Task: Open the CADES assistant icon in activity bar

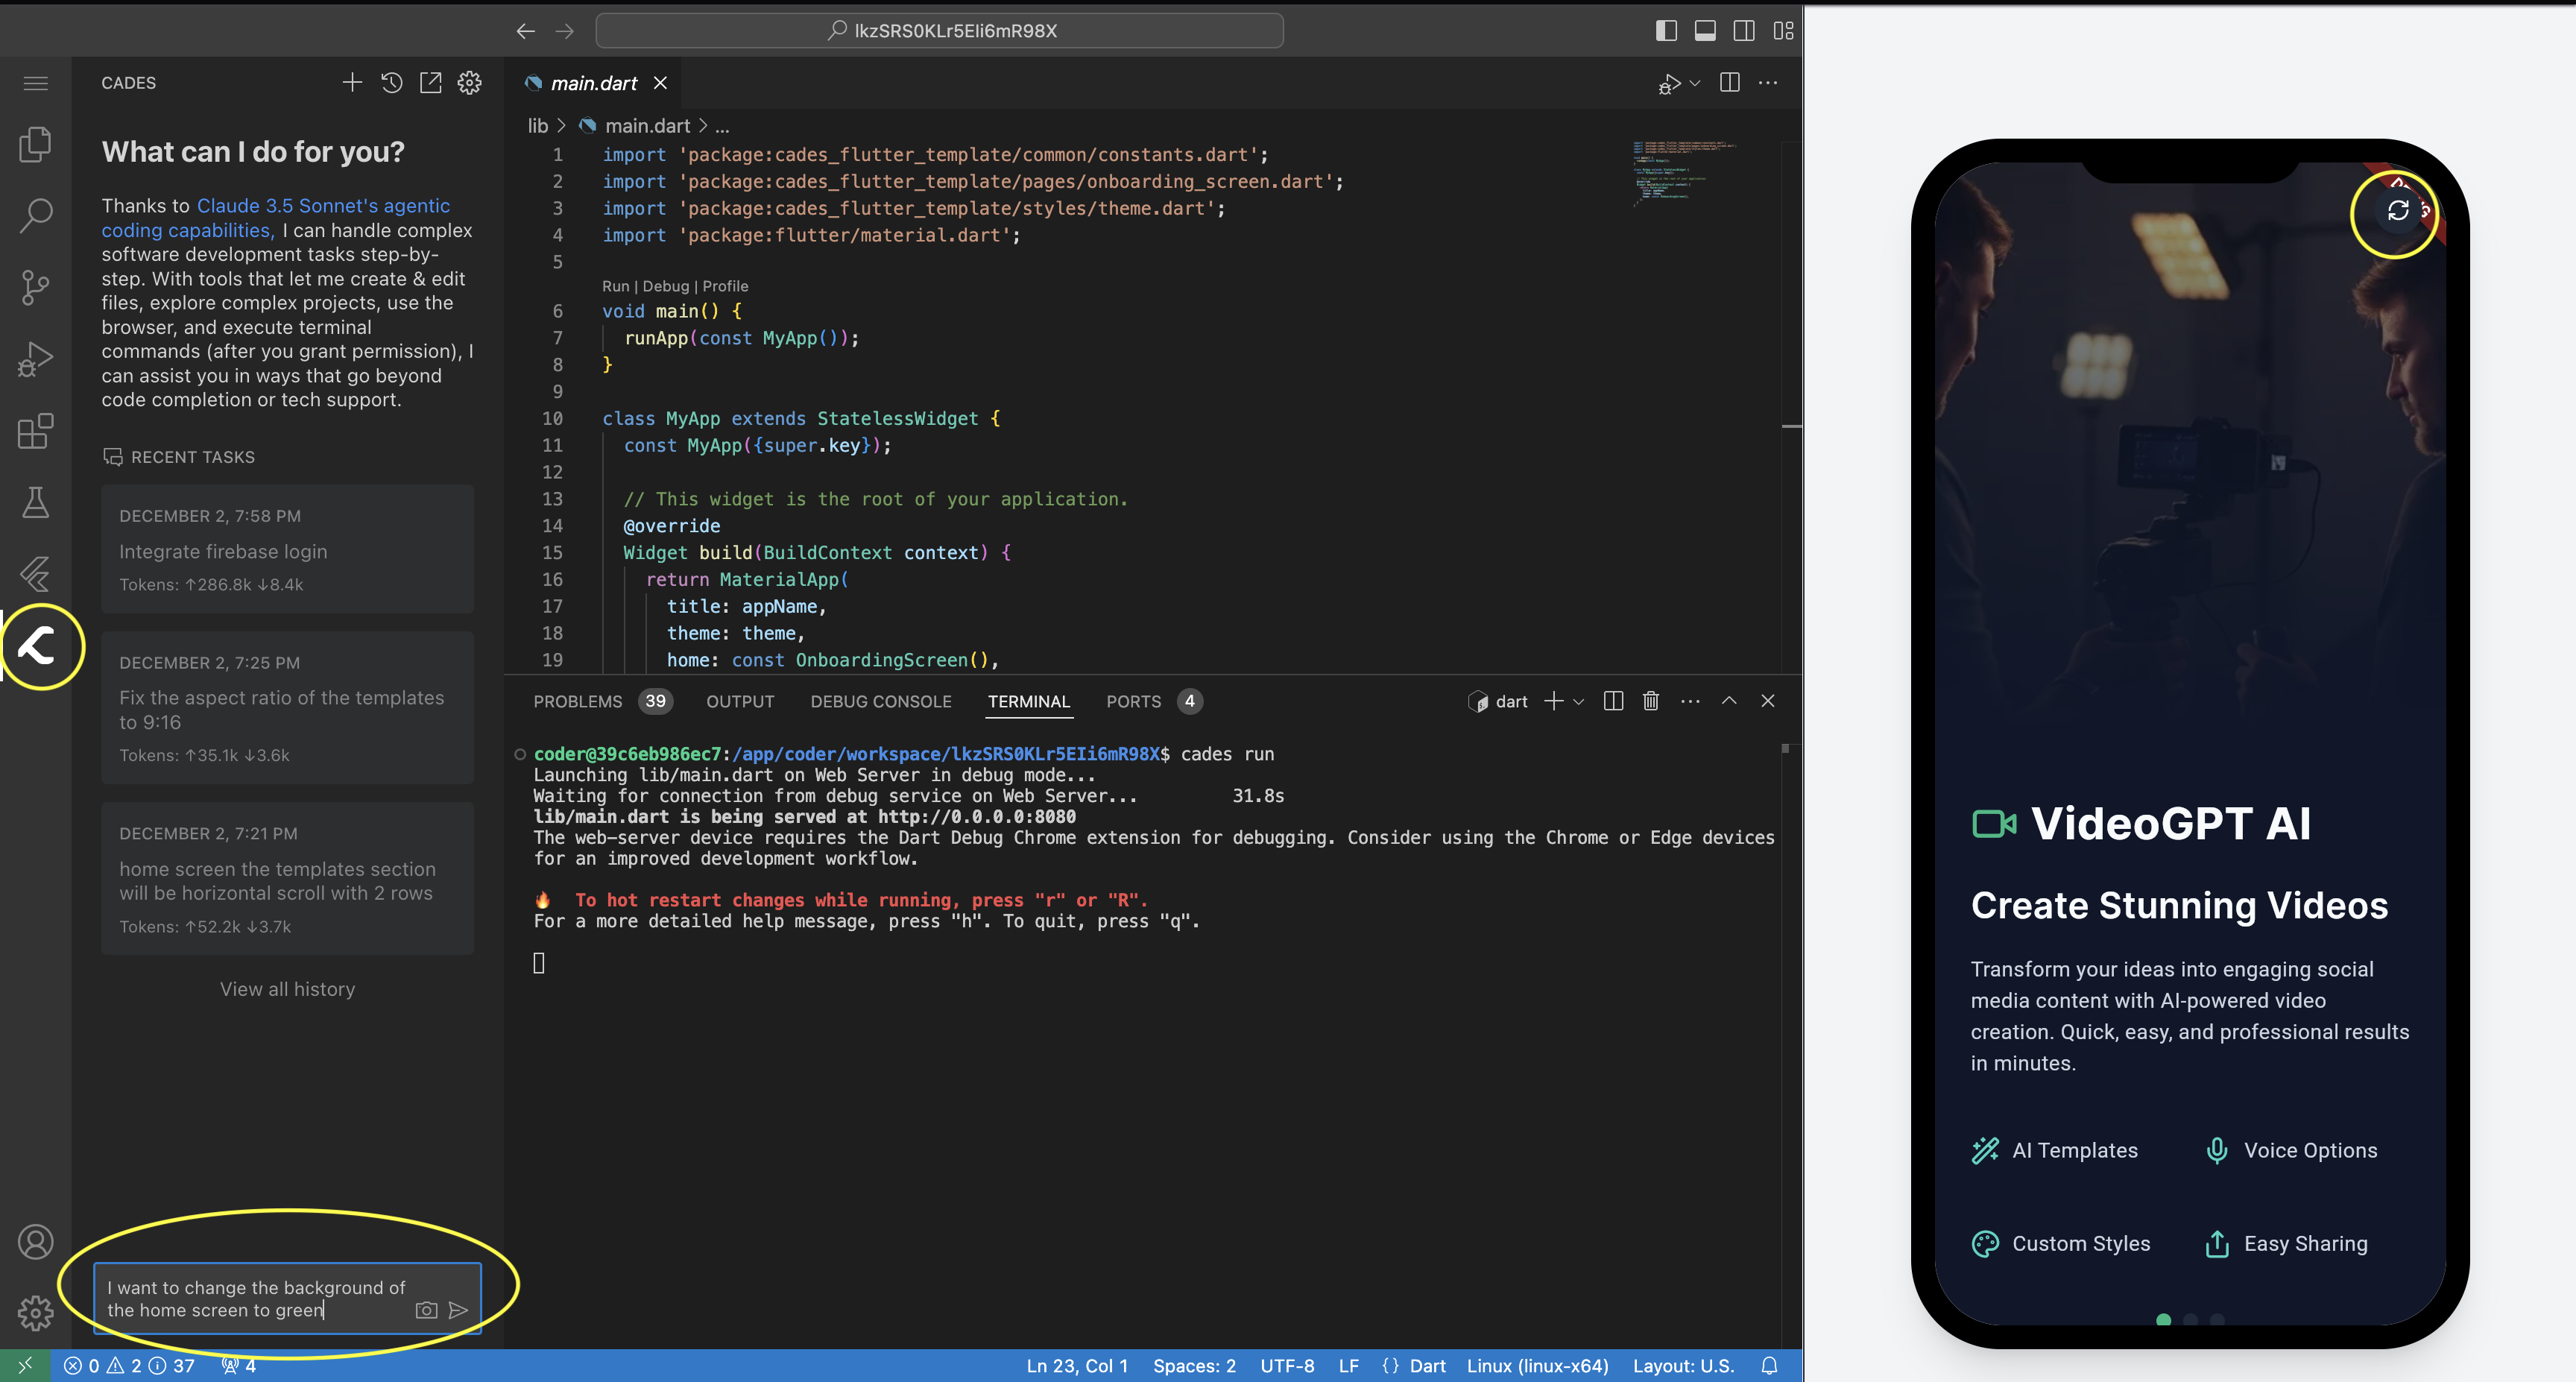Action: point(37,646)
